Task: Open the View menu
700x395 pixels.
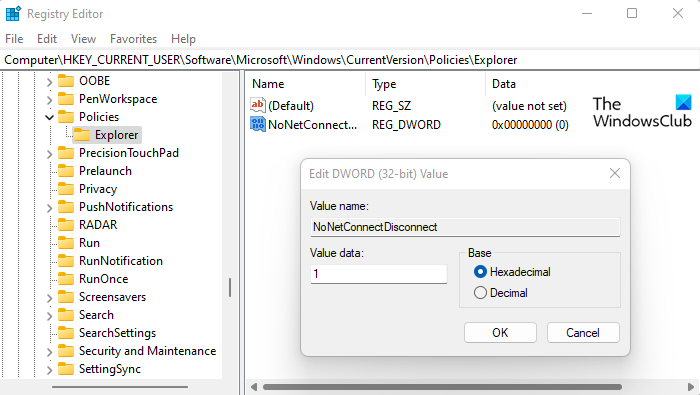Action: coord(83,39)
